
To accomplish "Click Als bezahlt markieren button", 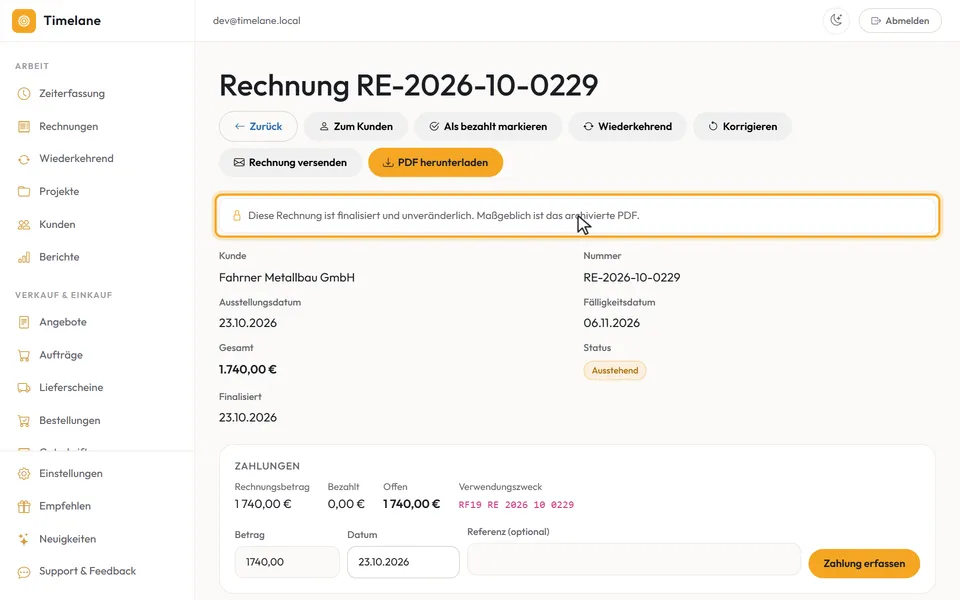I will pos(488,127).
